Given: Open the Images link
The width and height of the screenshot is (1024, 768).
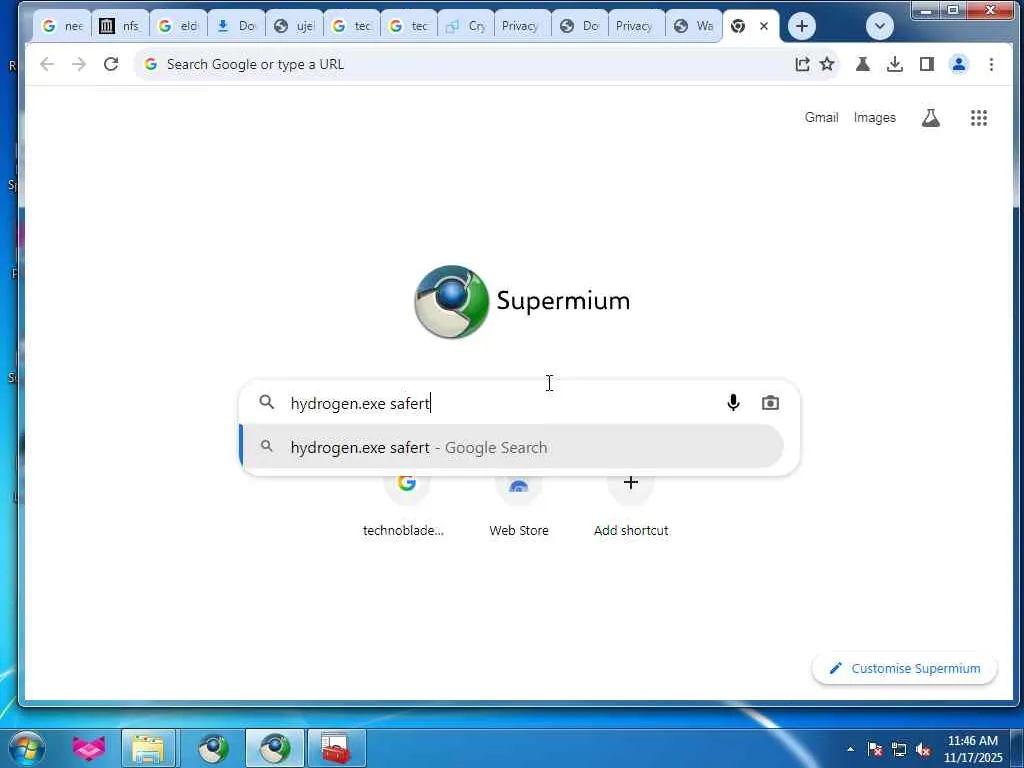Looking at the screenshot, I should point(874,118).
